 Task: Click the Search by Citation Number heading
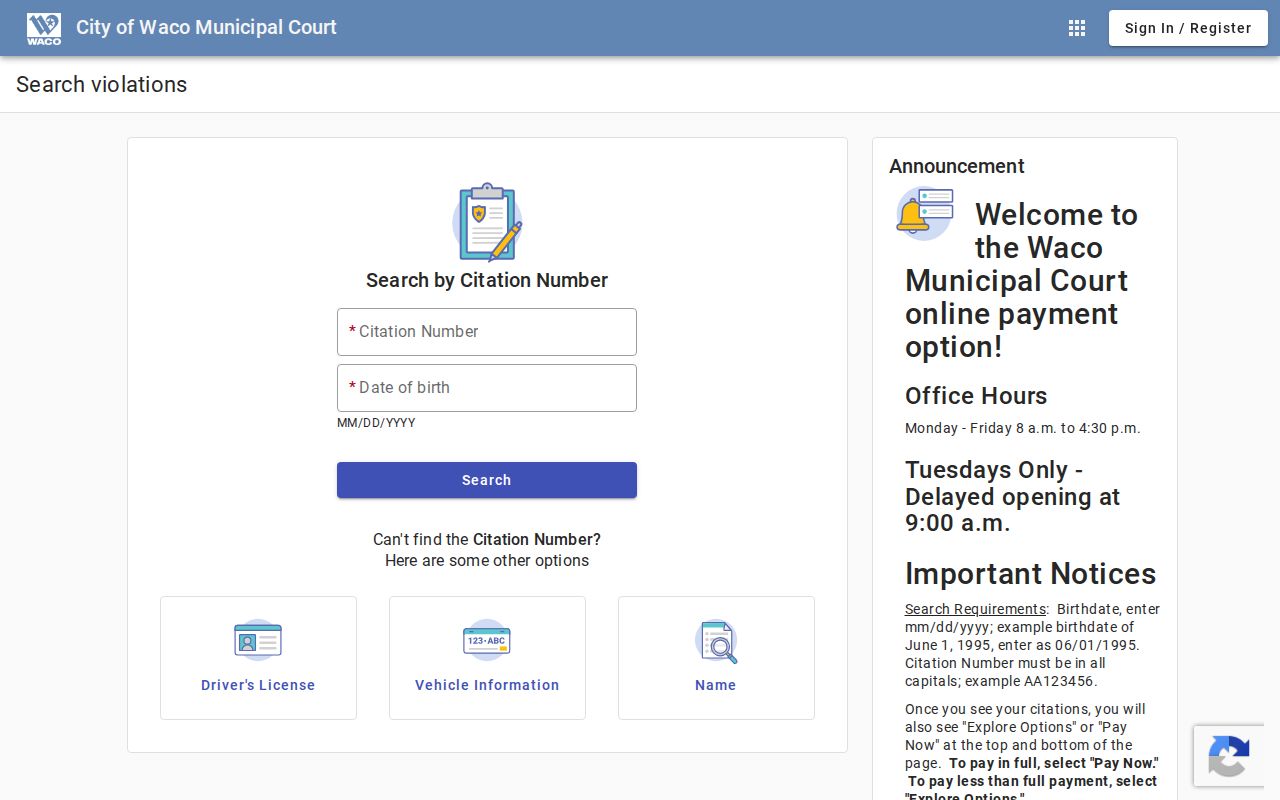coord(487,281)
